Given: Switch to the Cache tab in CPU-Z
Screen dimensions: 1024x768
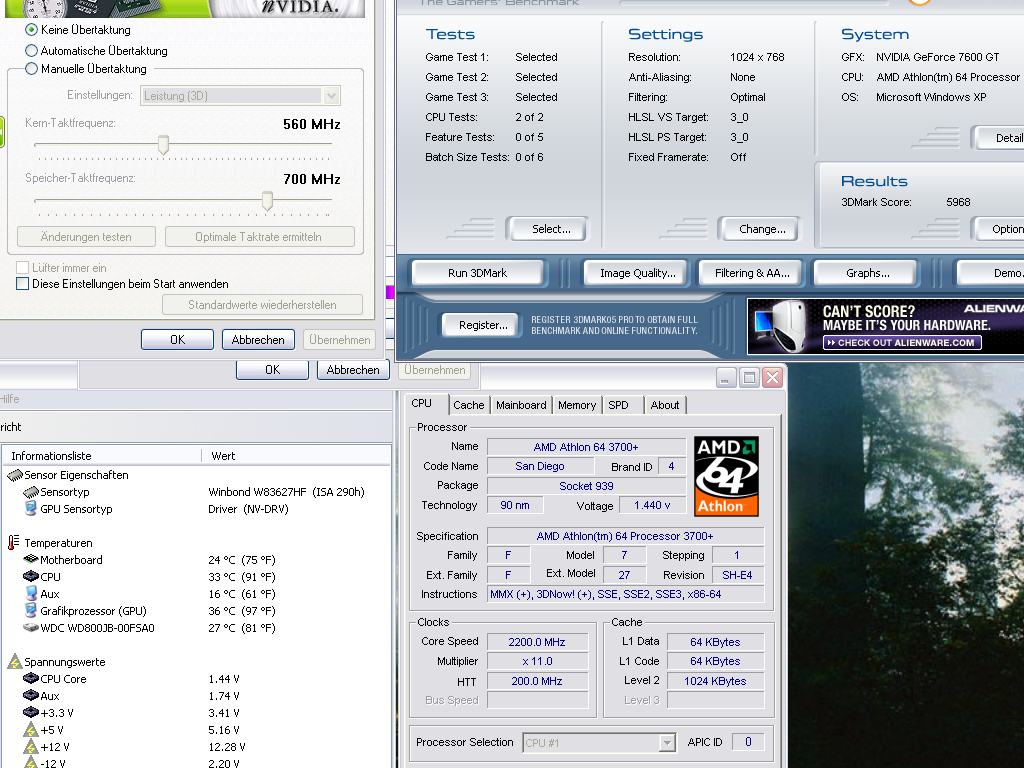Looking at the screenshot, I should (468, 405).
